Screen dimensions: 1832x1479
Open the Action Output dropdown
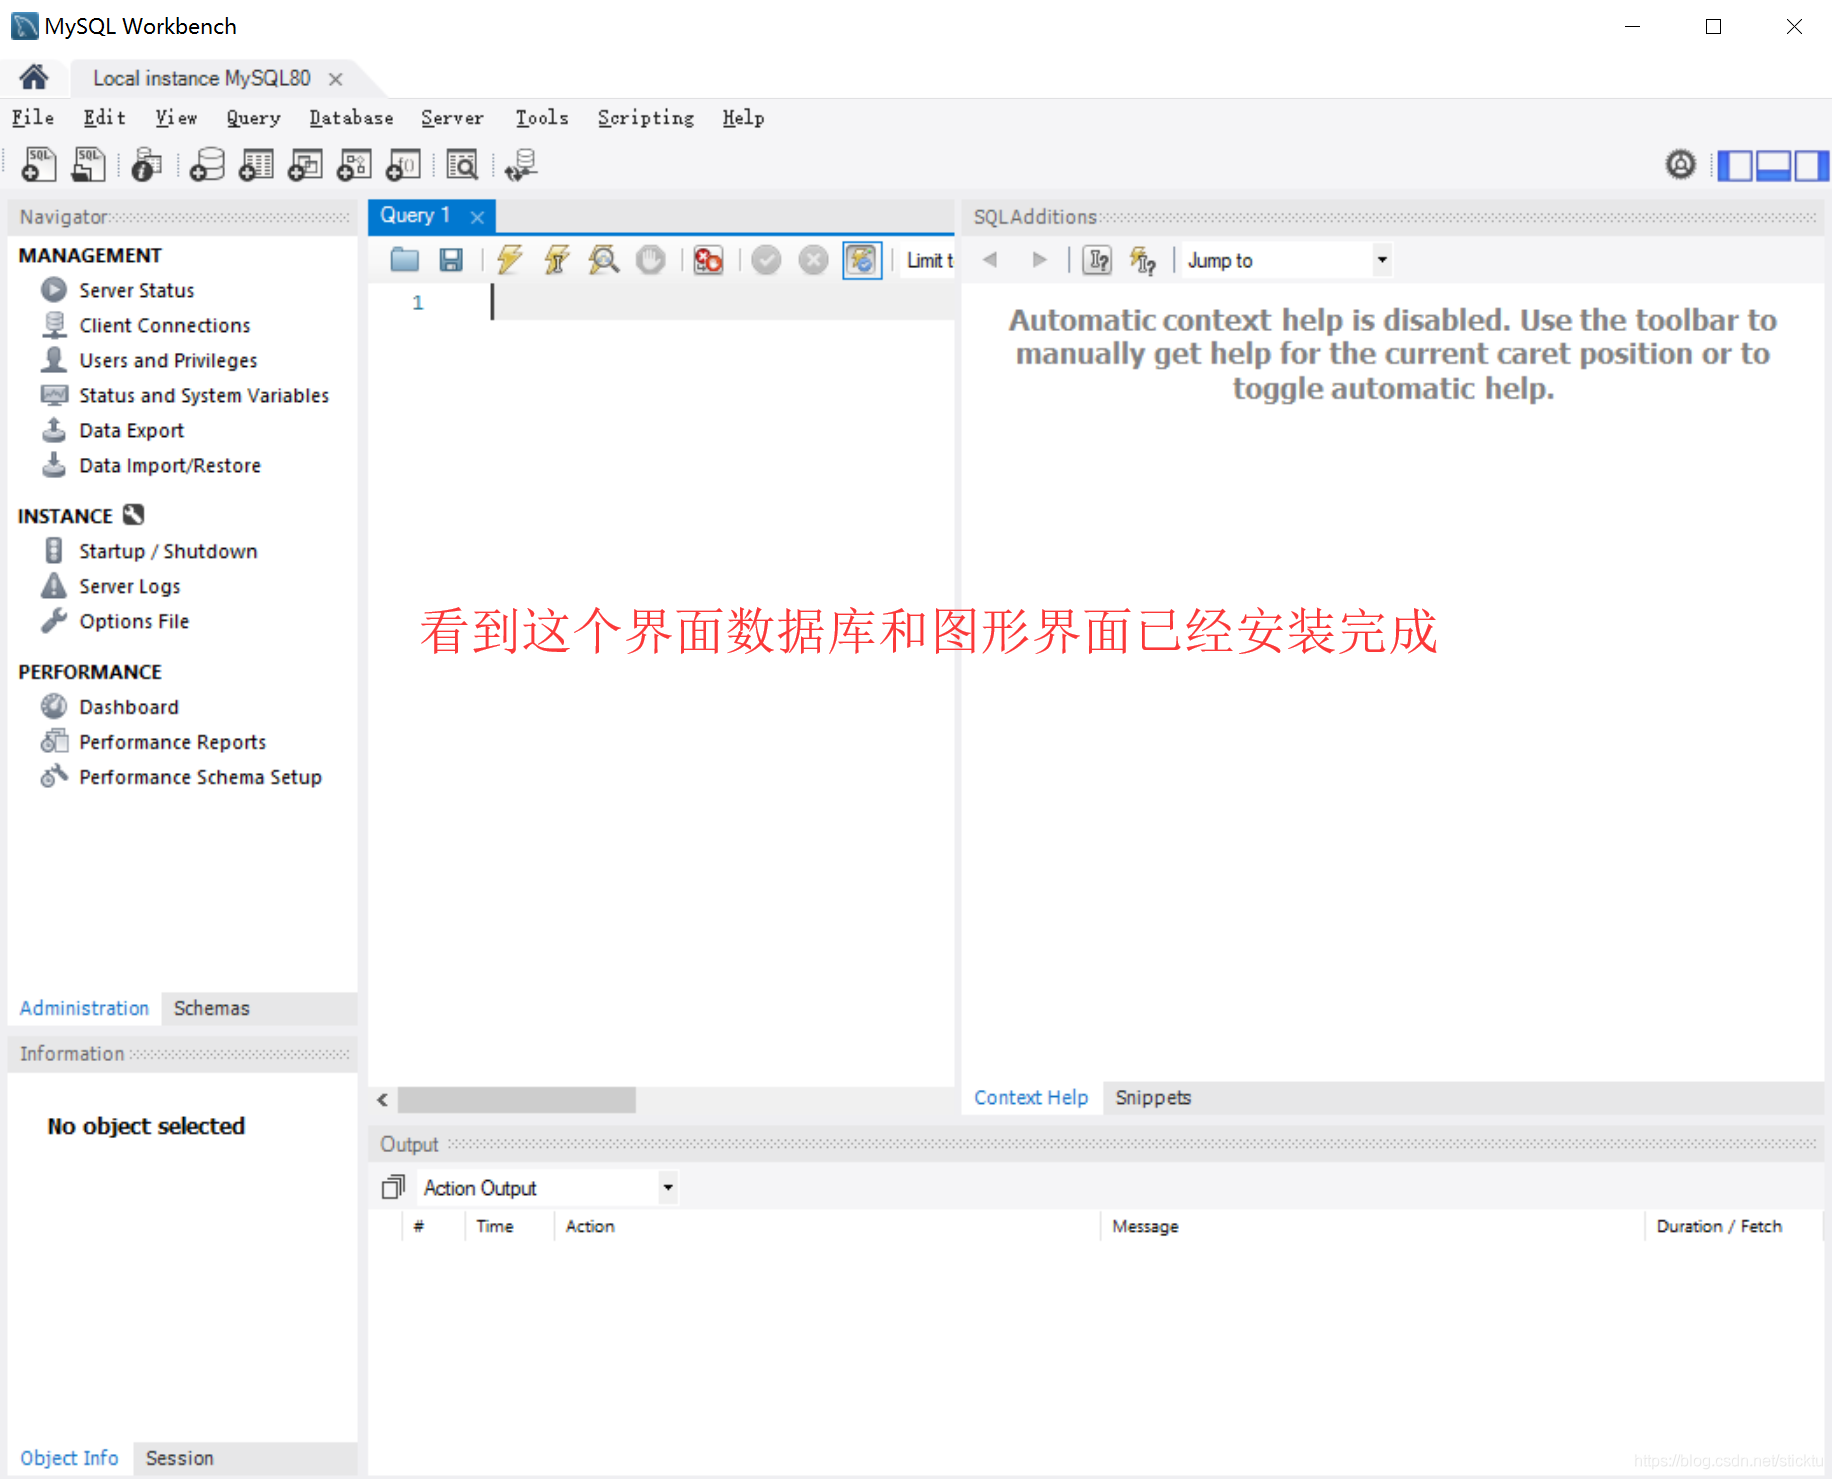547,1187
